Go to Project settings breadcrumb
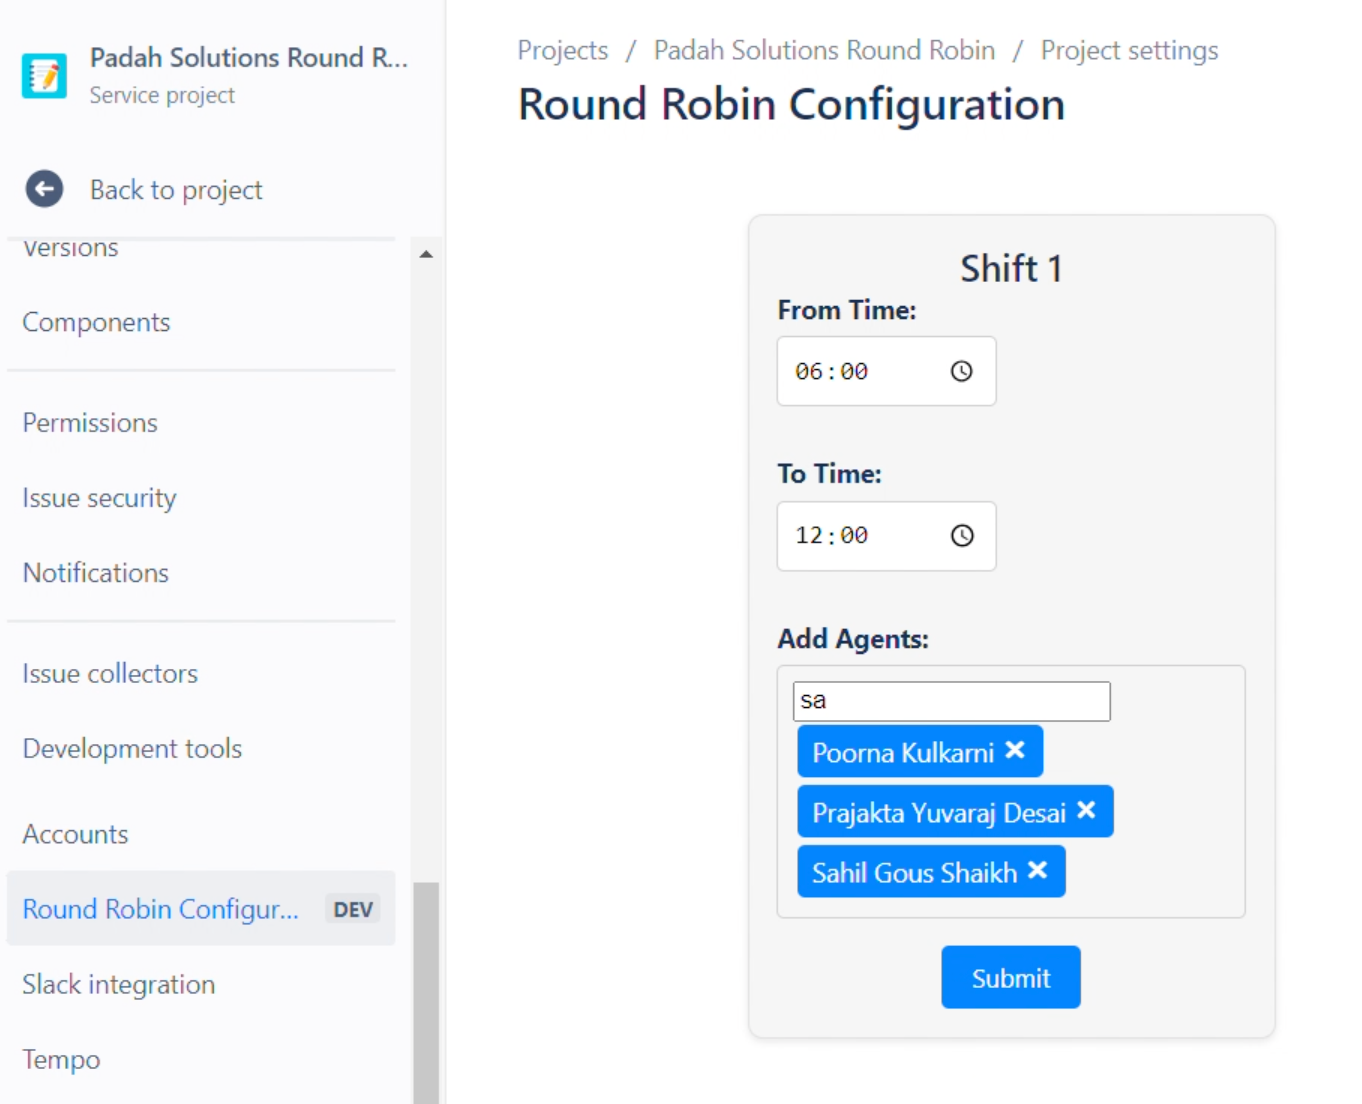The height and width of the screenshot is (1104, 1362). (1129, 50)
